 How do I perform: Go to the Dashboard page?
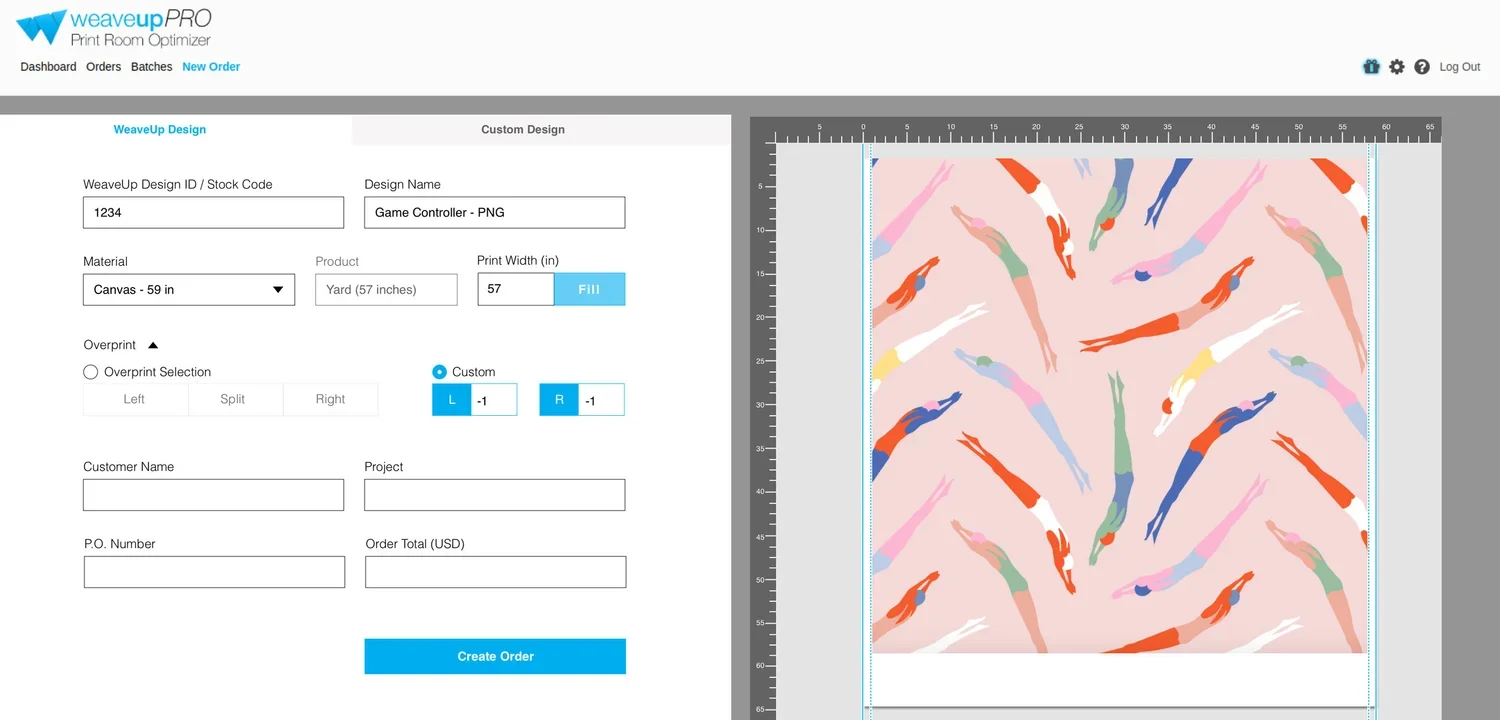48,66
